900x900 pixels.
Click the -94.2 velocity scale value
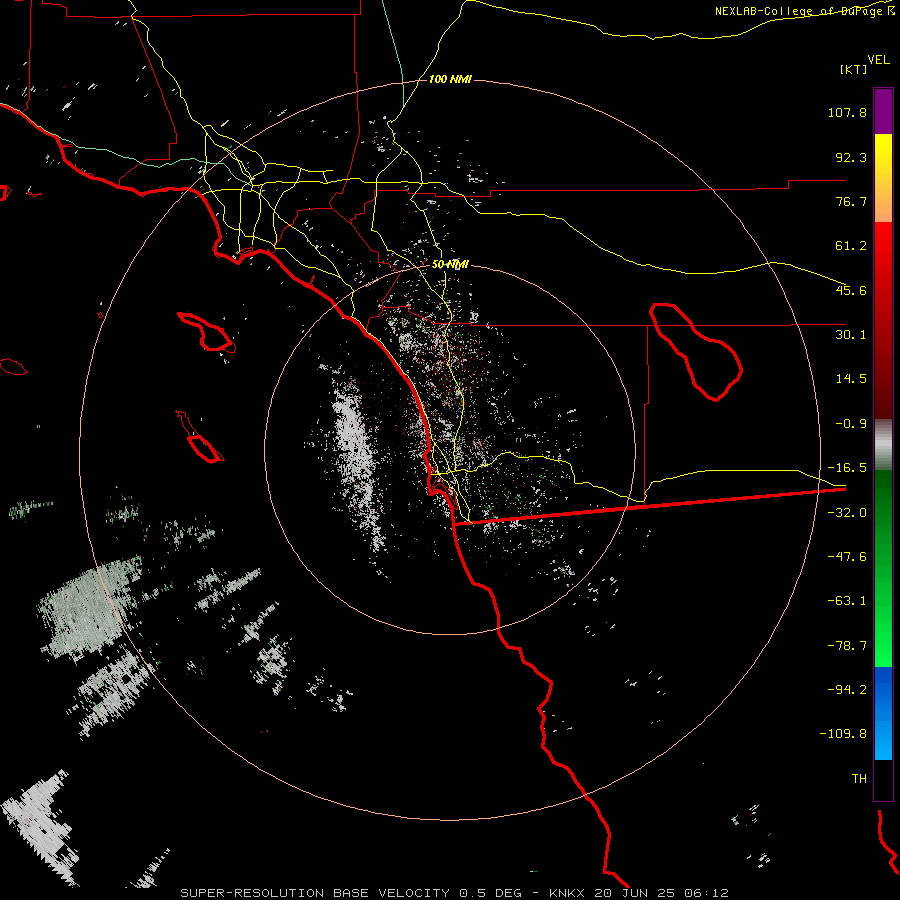(847, 689)
